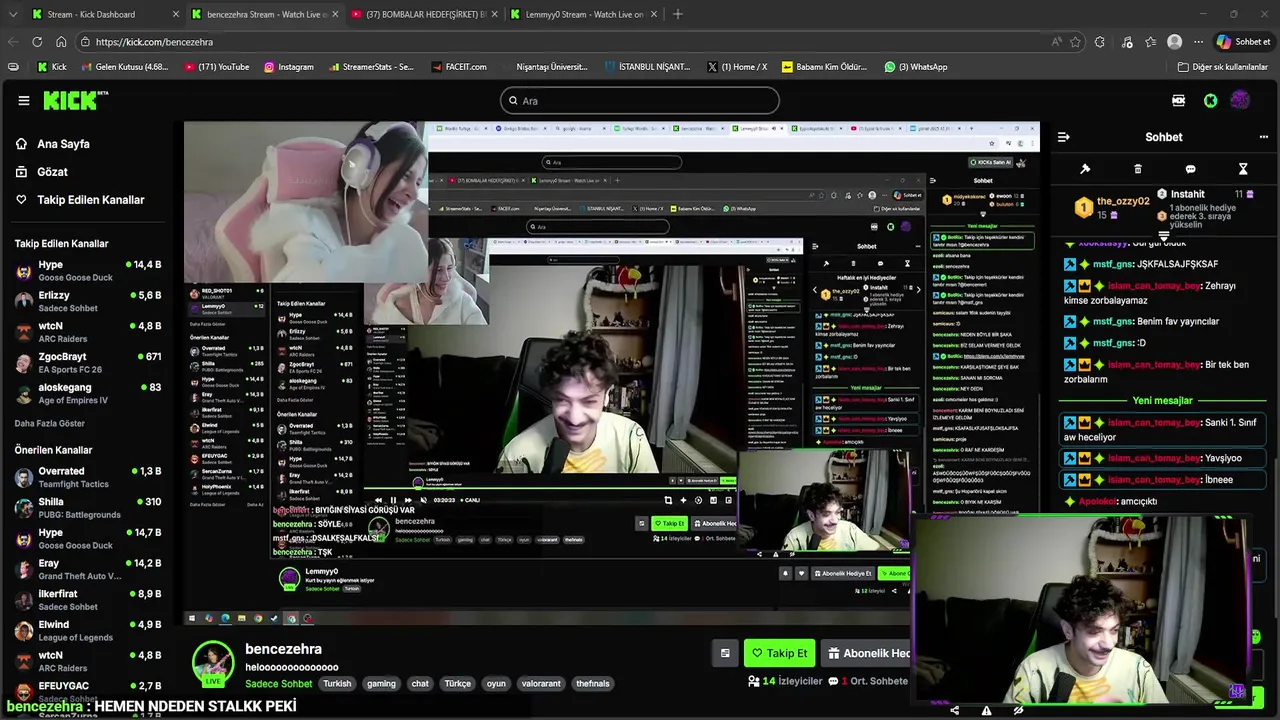The height and width of the screenshot is (720, 1280).
Task: Click the green KICK logo
Action: (75, 100)
